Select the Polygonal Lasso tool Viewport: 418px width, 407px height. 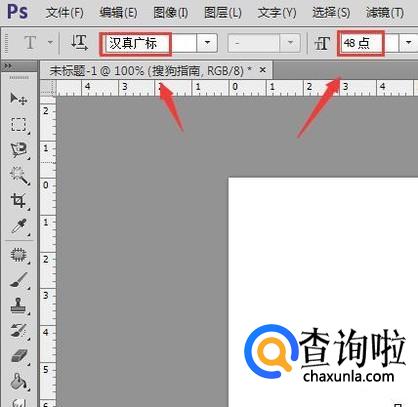19,150
